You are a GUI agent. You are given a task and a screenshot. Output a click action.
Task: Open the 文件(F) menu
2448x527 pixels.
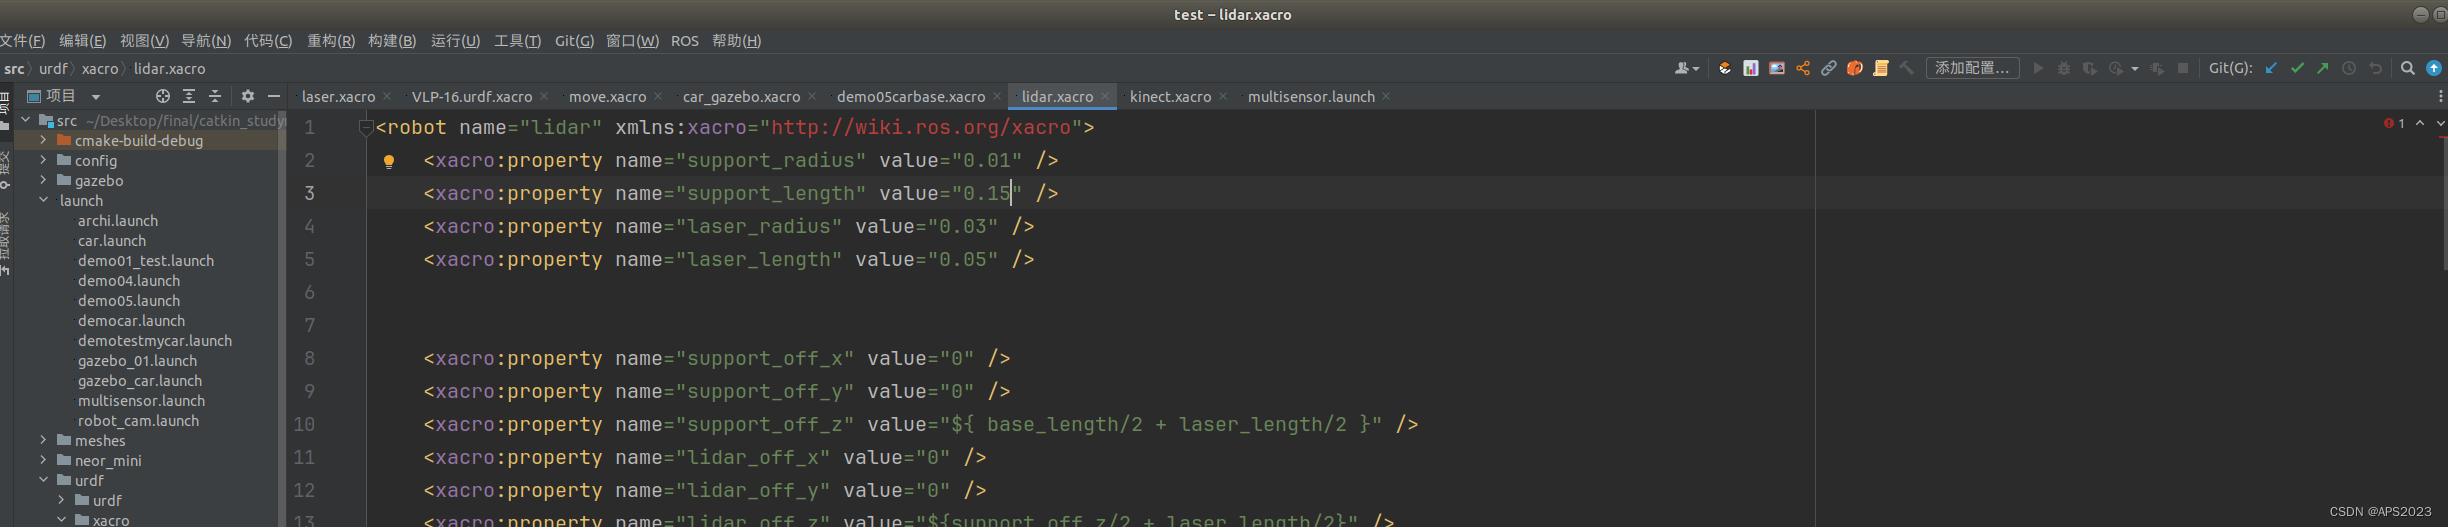click(22, 41)
